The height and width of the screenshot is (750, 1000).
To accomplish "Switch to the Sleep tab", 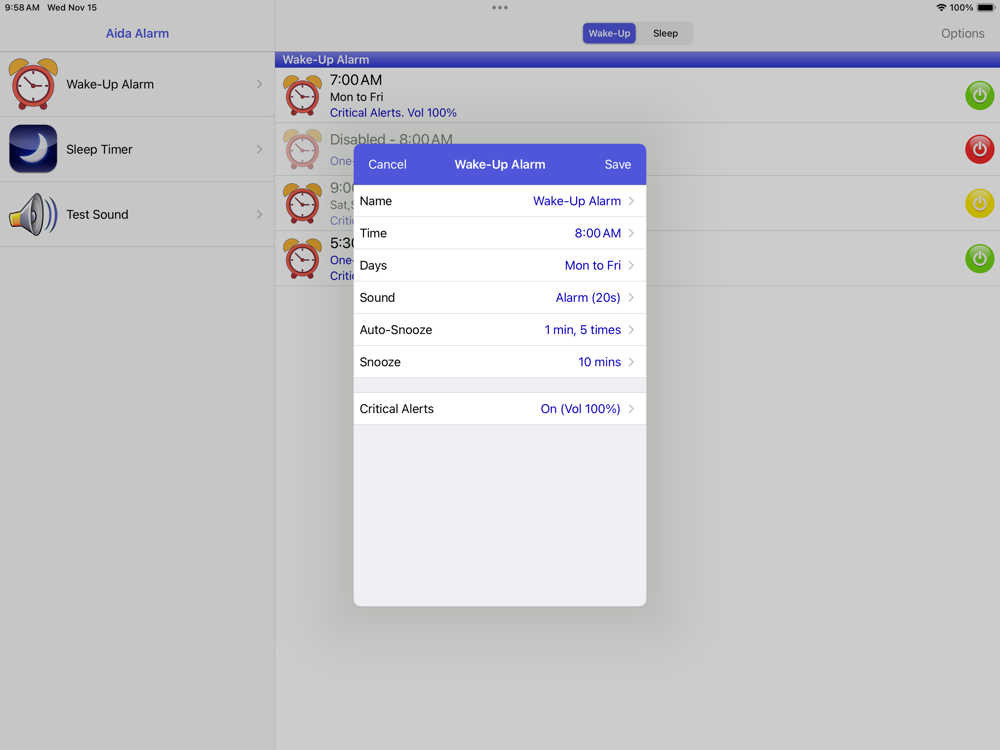I will point(665,33).
